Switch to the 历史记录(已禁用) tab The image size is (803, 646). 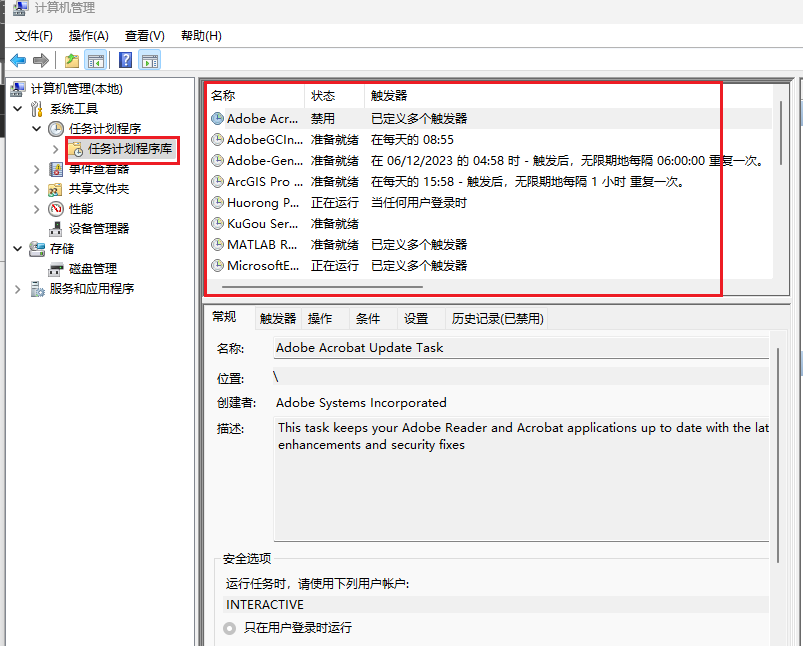[497, 319]
